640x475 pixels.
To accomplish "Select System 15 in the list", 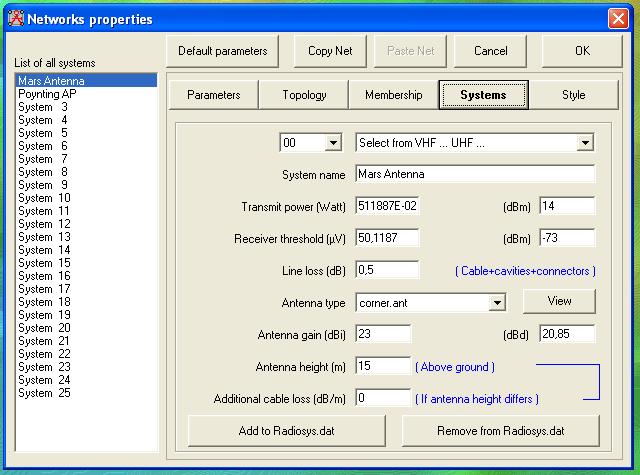I will click(86, 263).
